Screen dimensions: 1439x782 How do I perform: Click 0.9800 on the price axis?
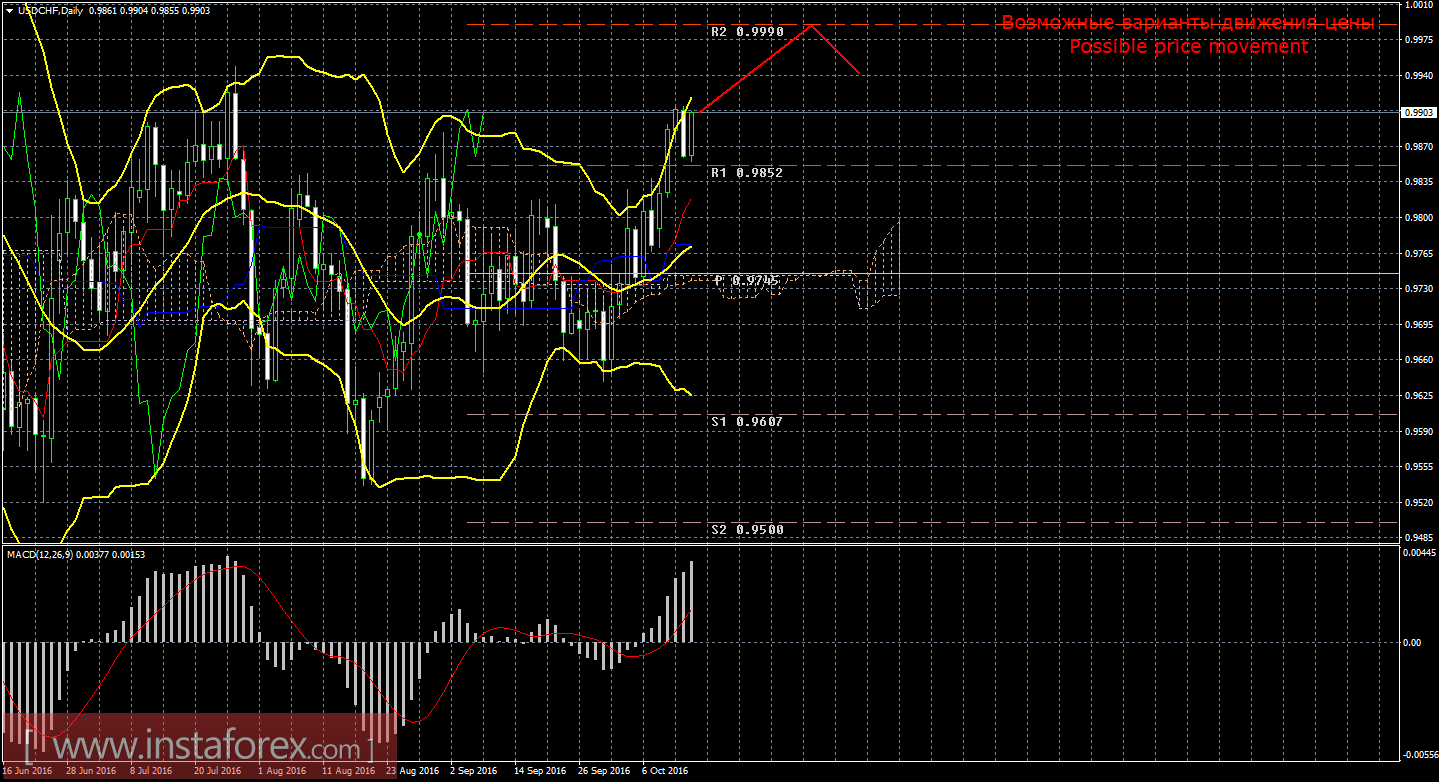click(x=1419, y=218)
